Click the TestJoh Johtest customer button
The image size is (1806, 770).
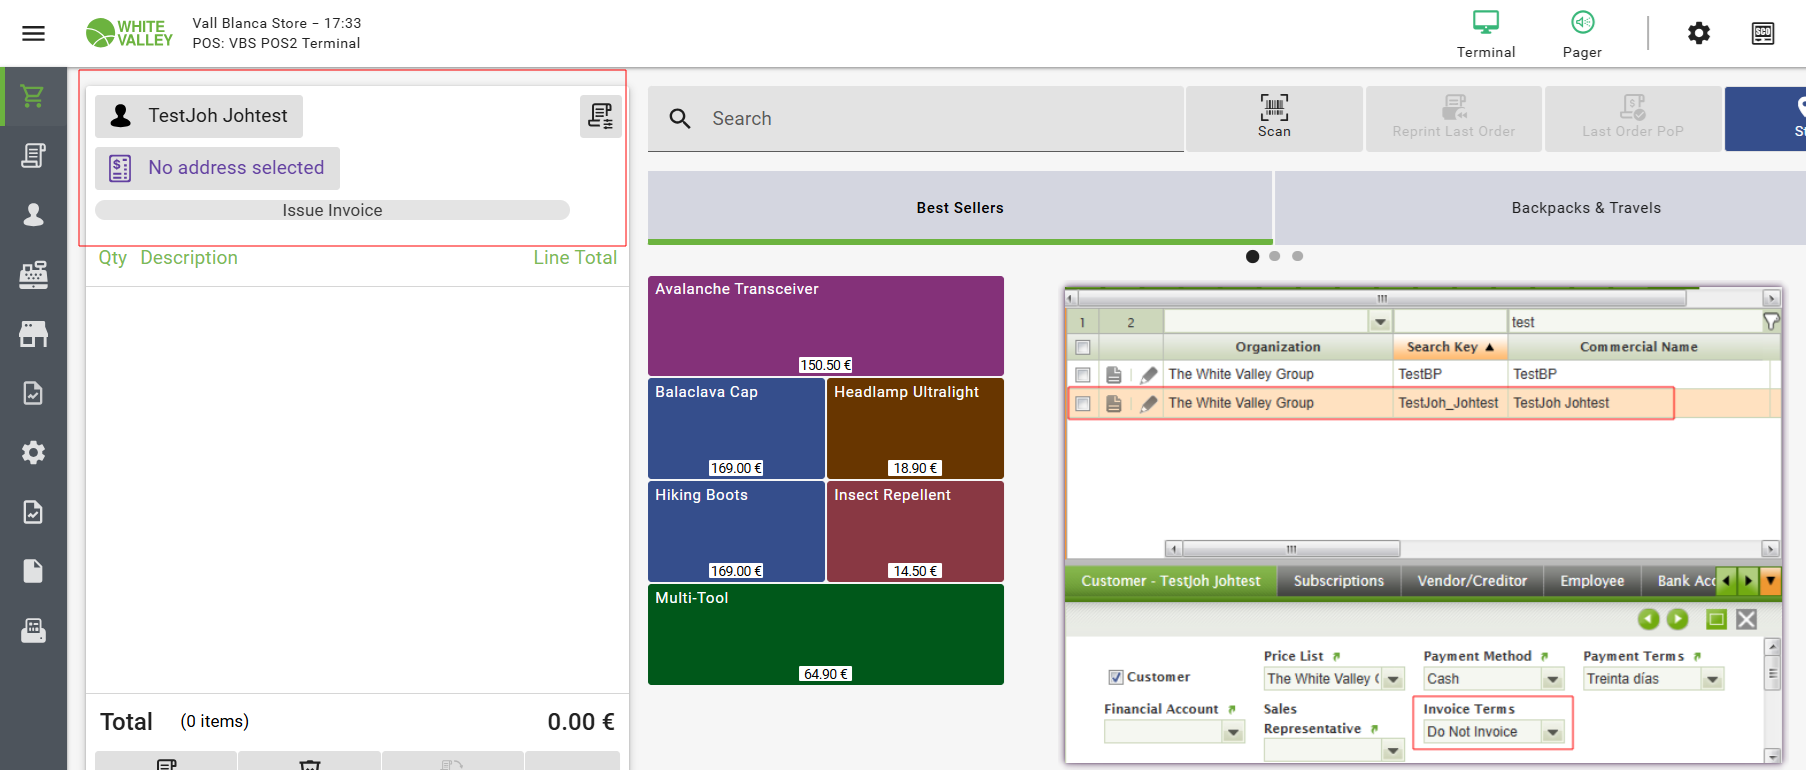tap(199, 116)
